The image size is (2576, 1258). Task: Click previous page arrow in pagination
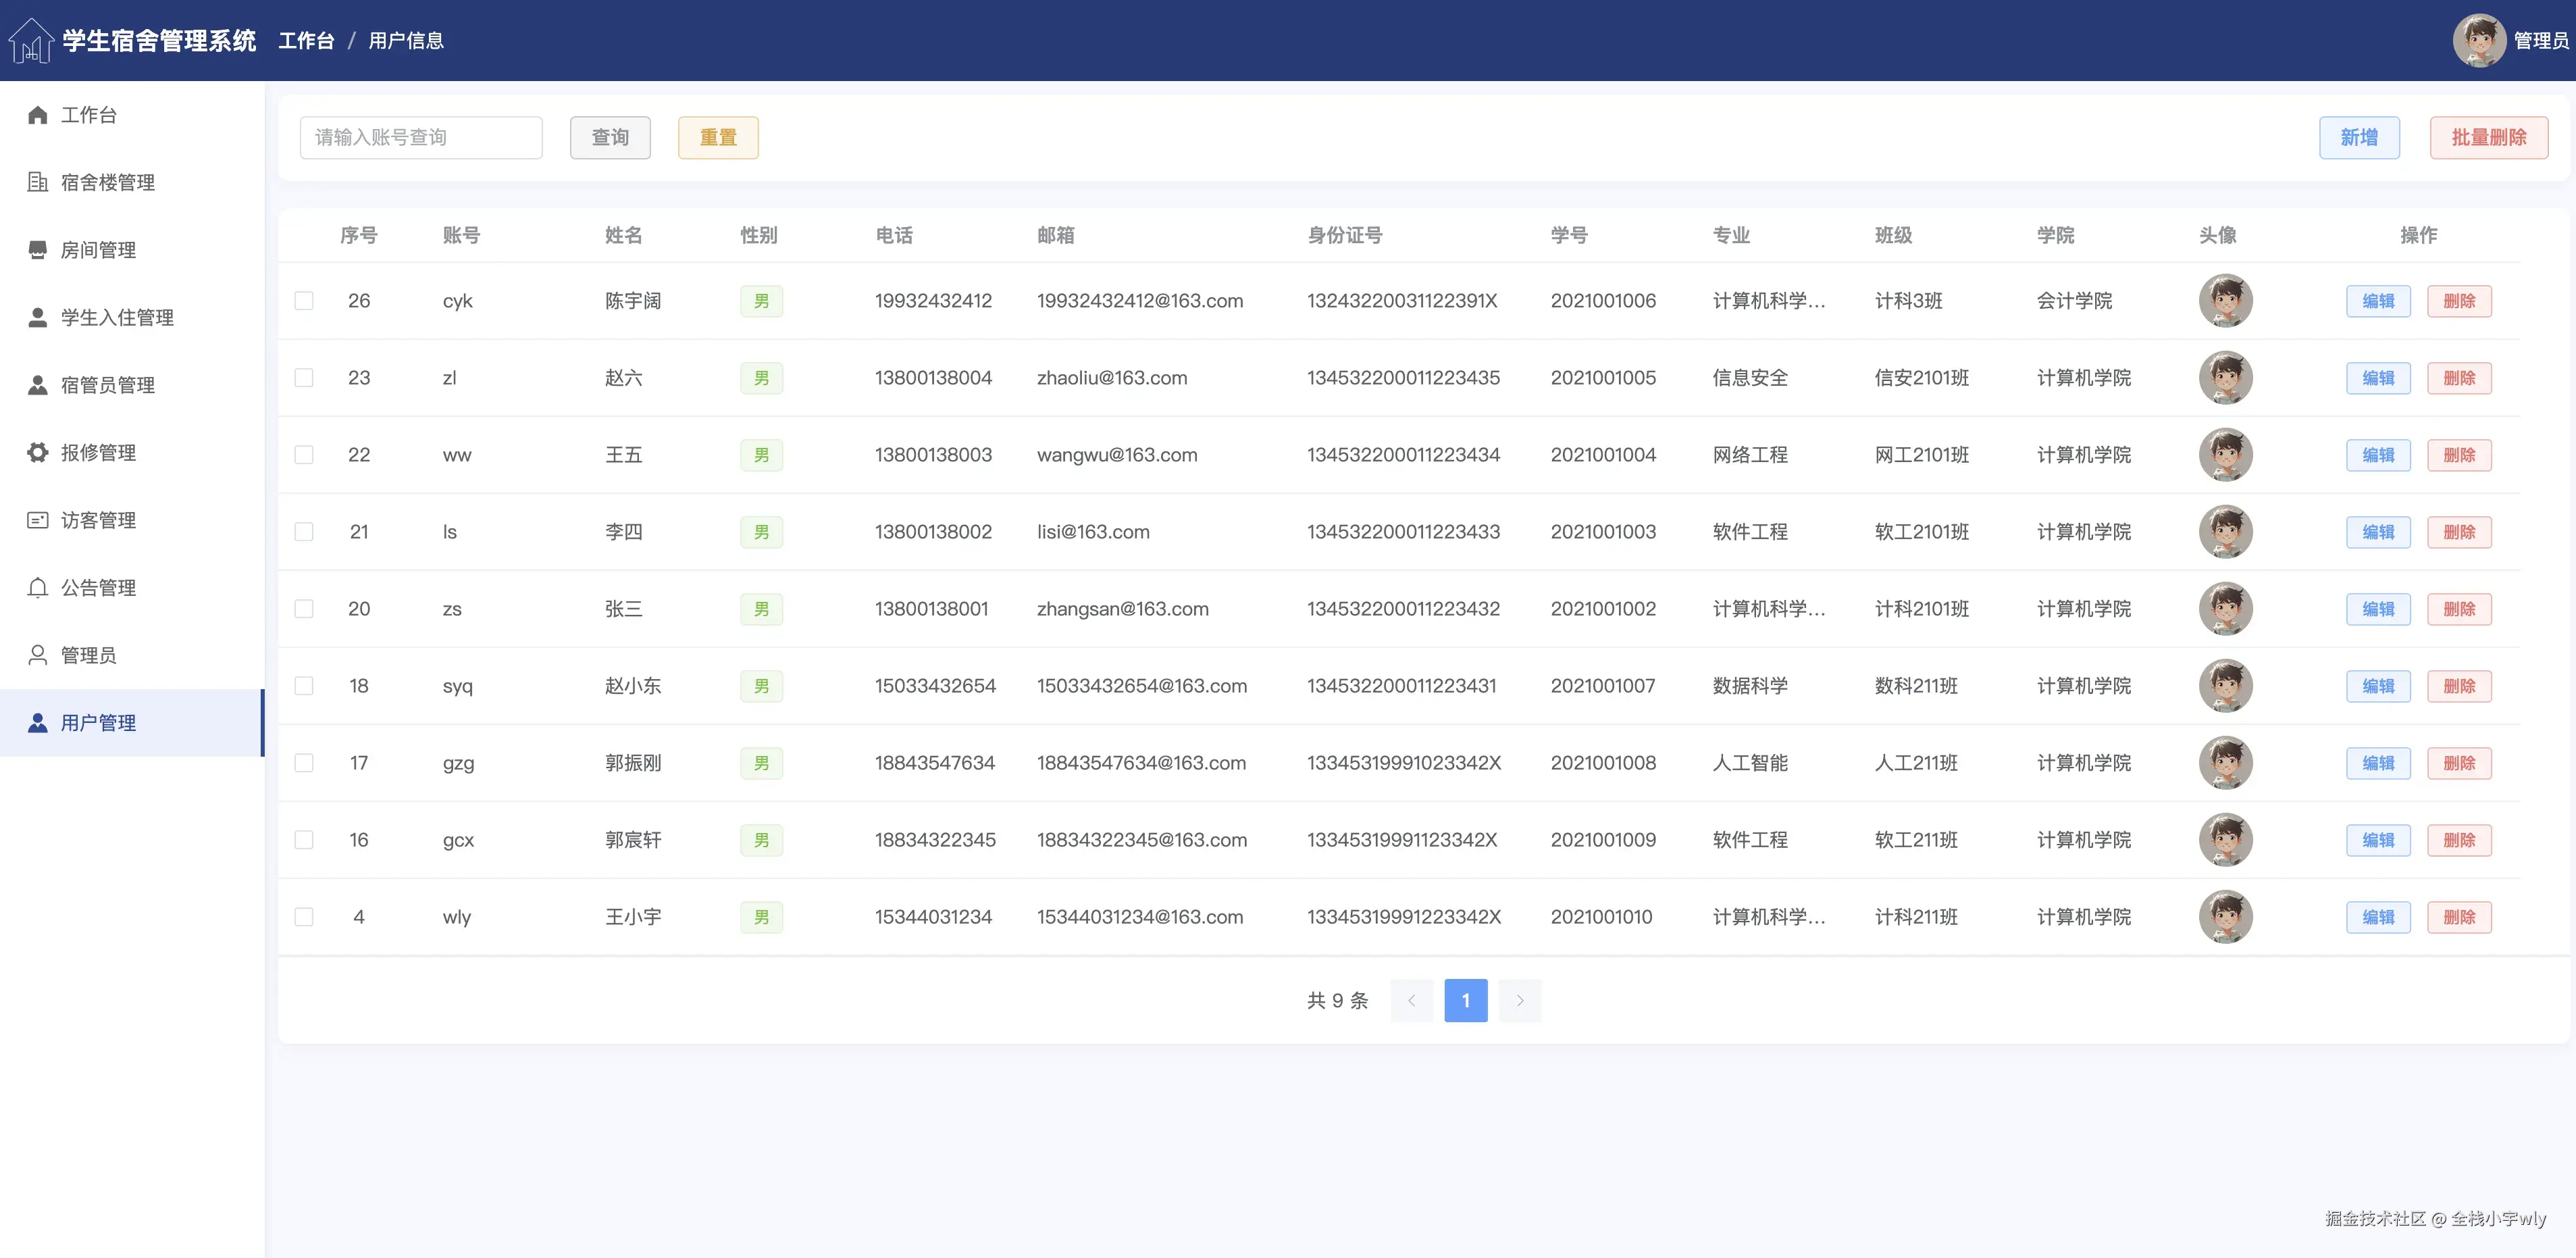pyautogui.click(x=1411, y=1000)
